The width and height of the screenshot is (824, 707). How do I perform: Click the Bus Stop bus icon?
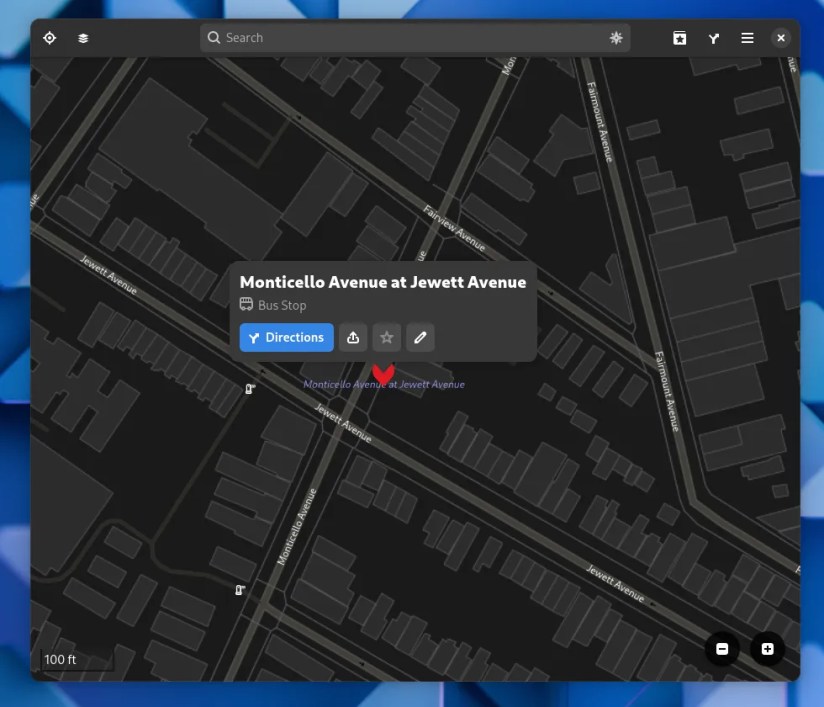pyautogui.click(x=246, y=304)
